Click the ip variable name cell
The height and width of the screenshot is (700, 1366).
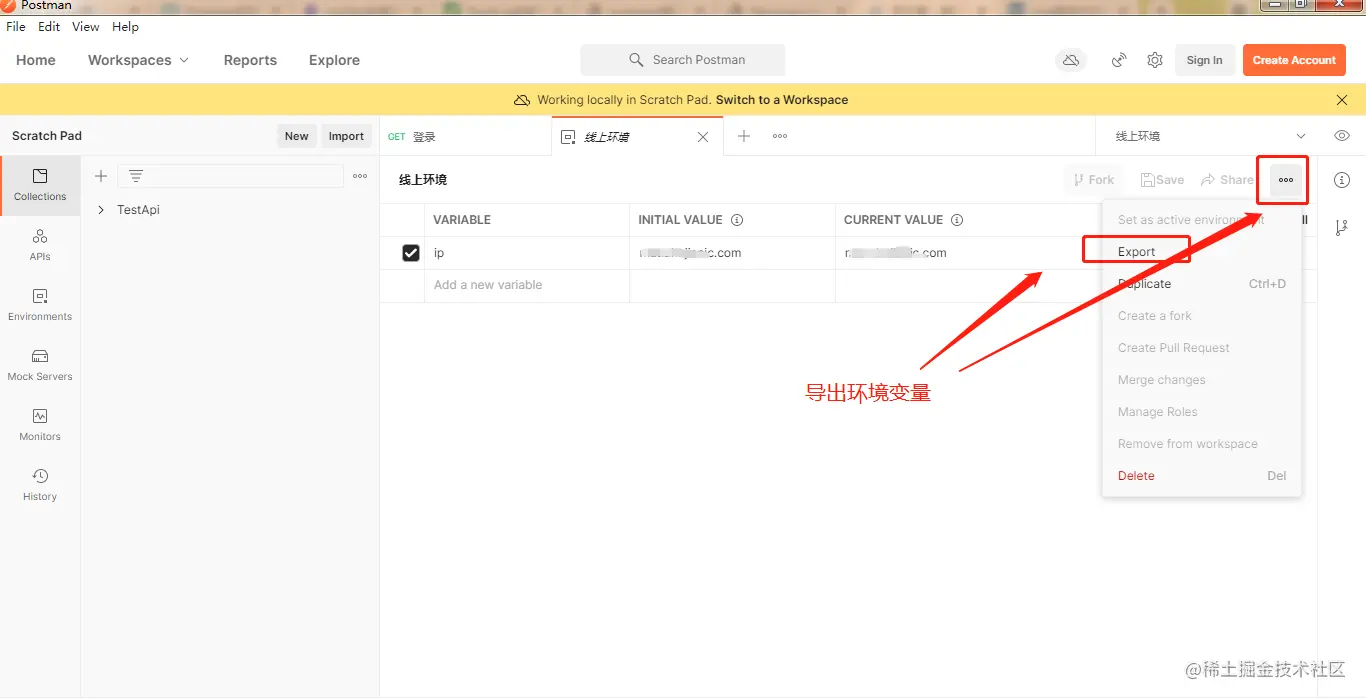(x=527, y=253)
